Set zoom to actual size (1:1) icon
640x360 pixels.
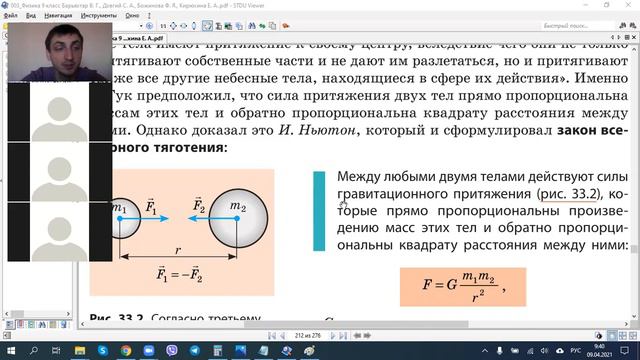click(163, 26)
